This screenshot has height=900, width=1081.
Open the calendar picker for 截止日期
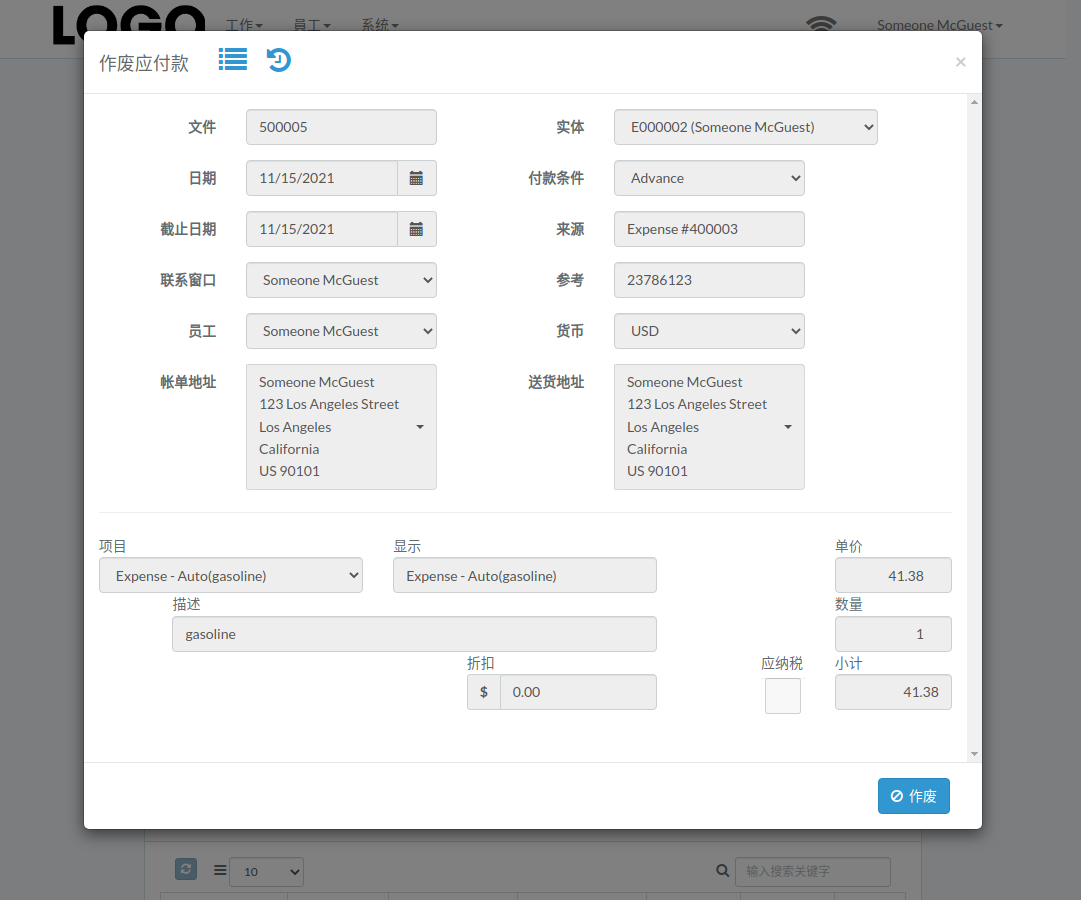pyautogui.click(x=416, y=229)
